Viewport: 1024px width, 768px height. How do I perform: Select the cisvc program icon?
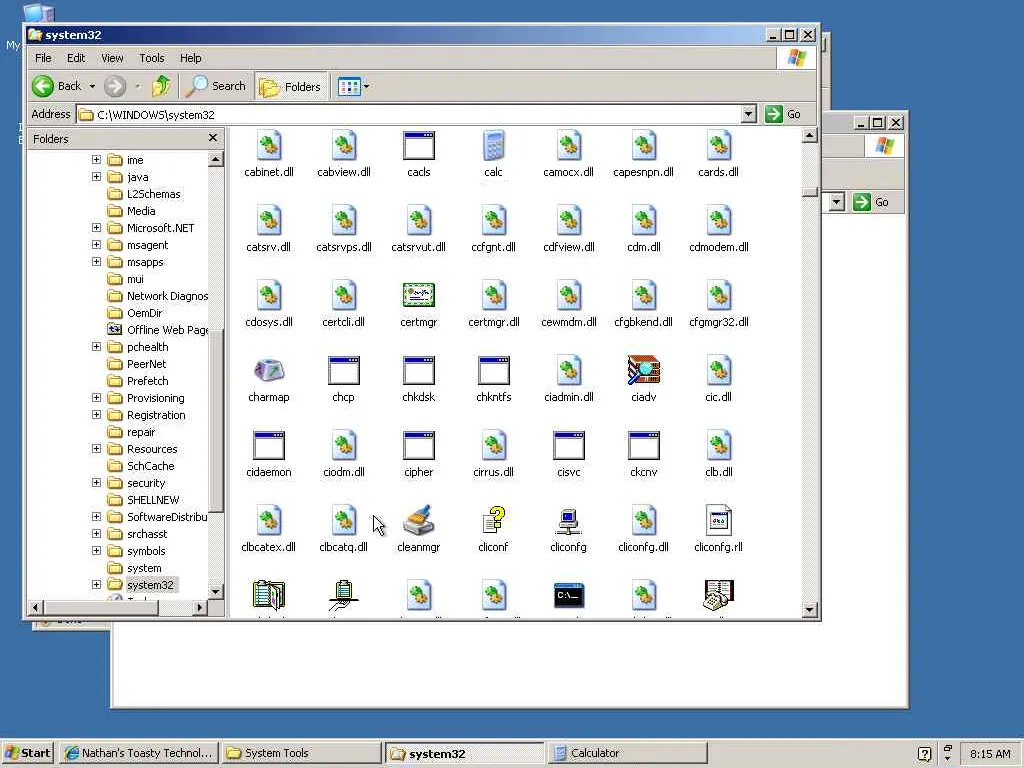pyautogui.click(x=568, y=445)
